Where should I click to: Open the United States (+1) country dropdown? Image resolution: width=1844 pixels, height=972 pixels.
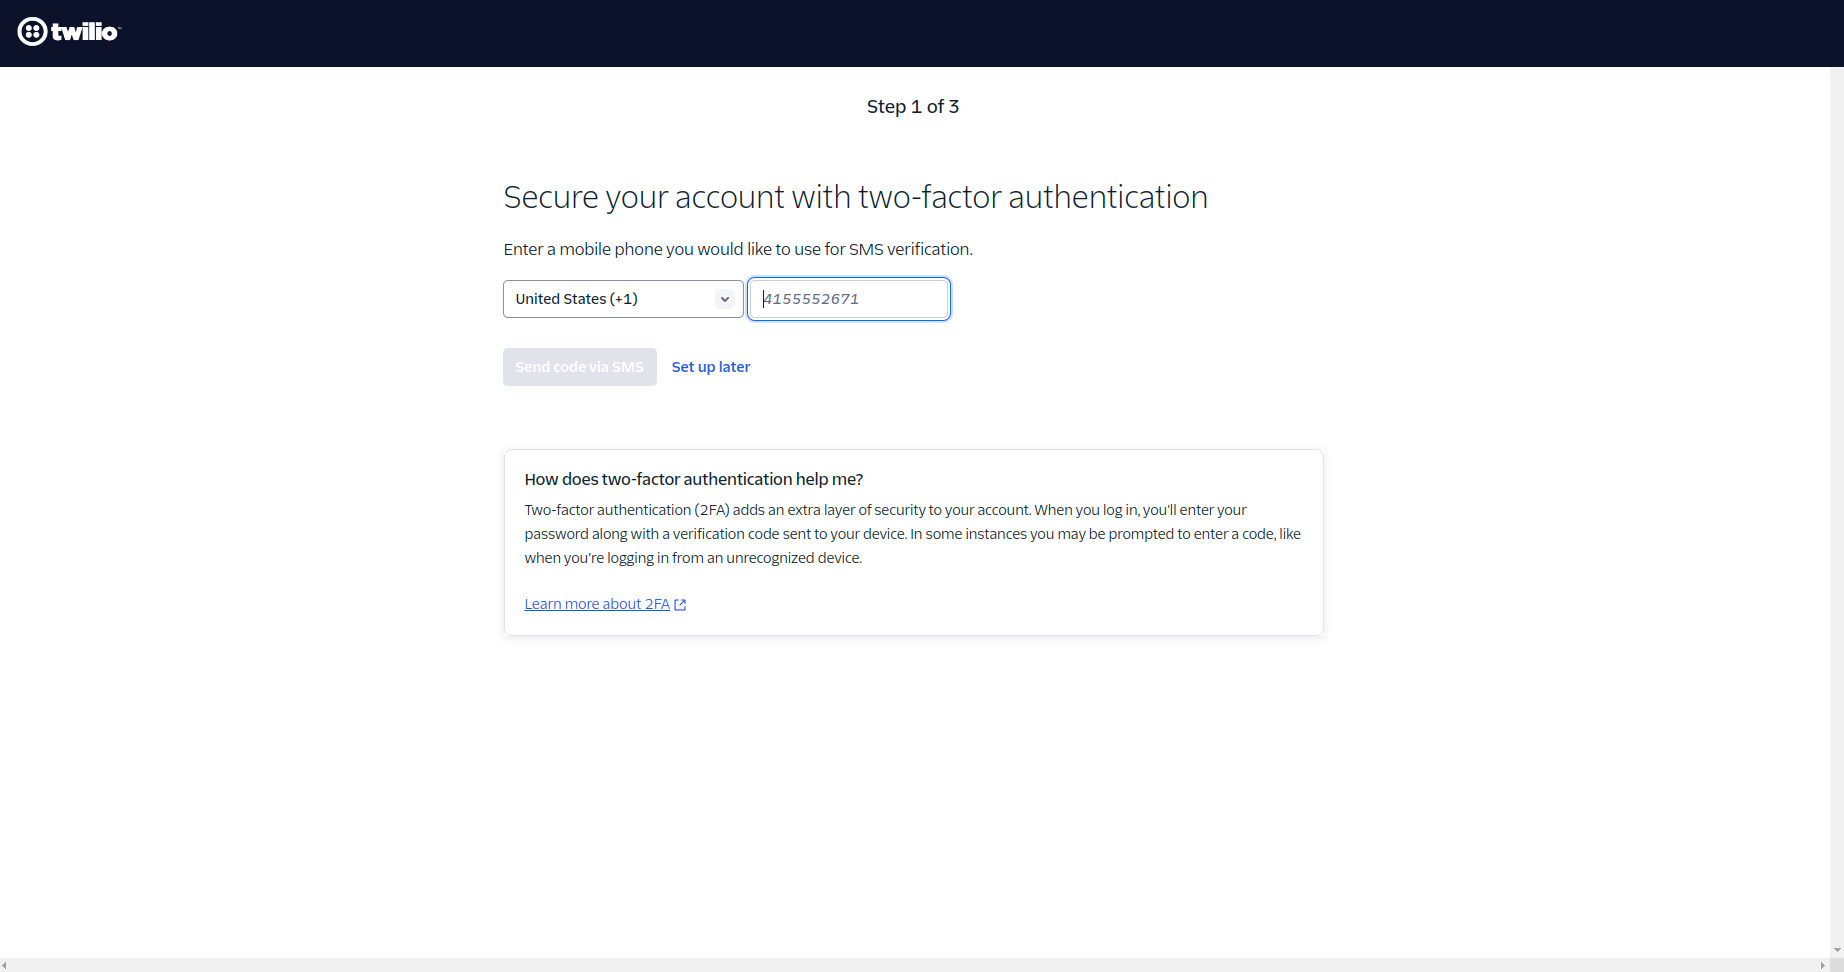point(622,299)
